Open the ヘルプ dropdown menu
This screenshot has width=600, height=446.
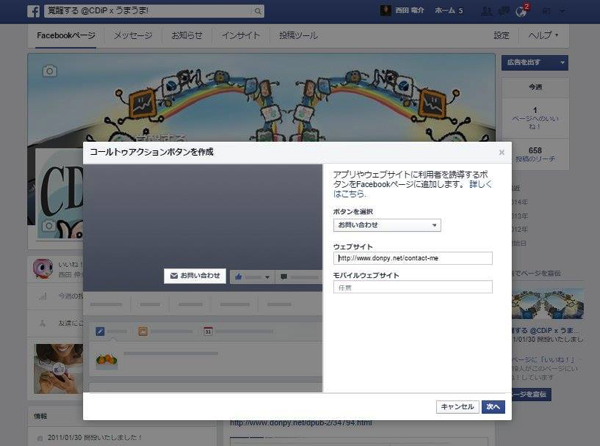click(543, 36)
